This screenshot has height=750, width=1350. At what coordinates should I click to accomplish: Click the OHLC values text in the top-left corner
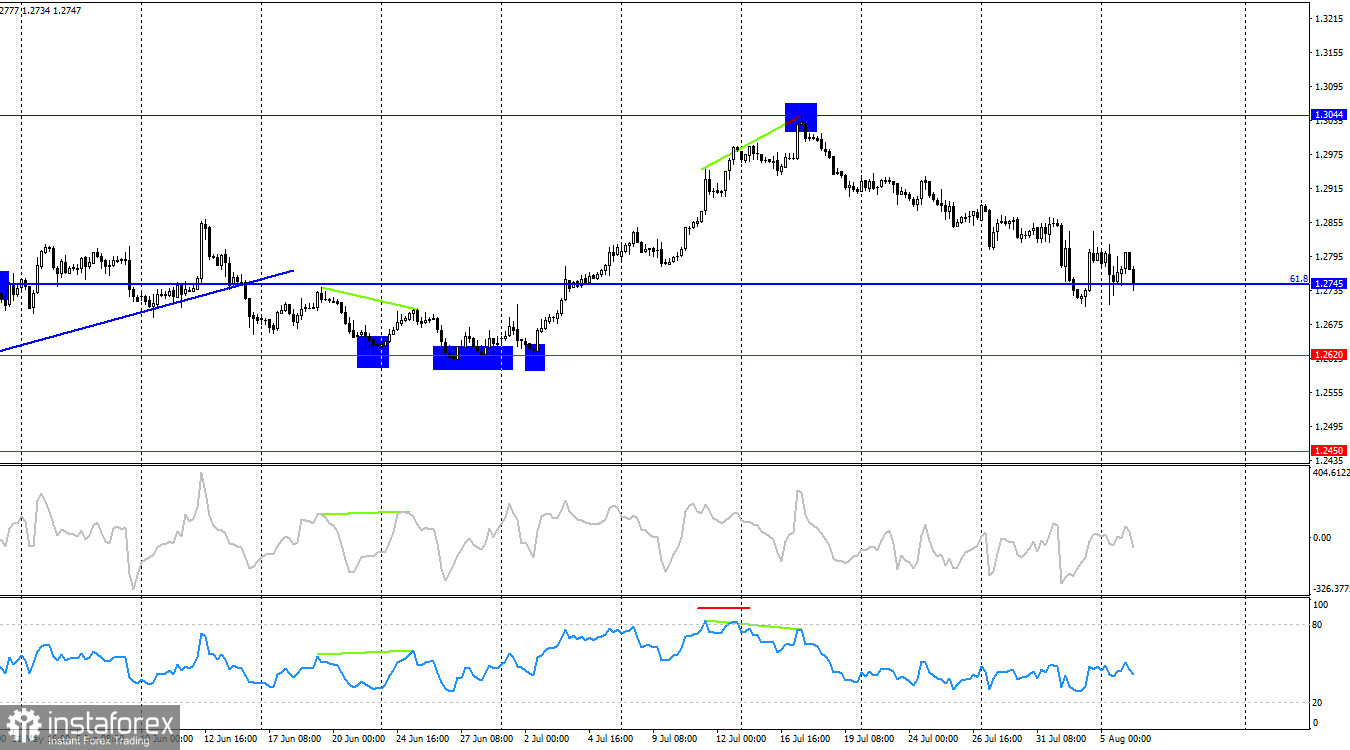click(x=41, y=9)
